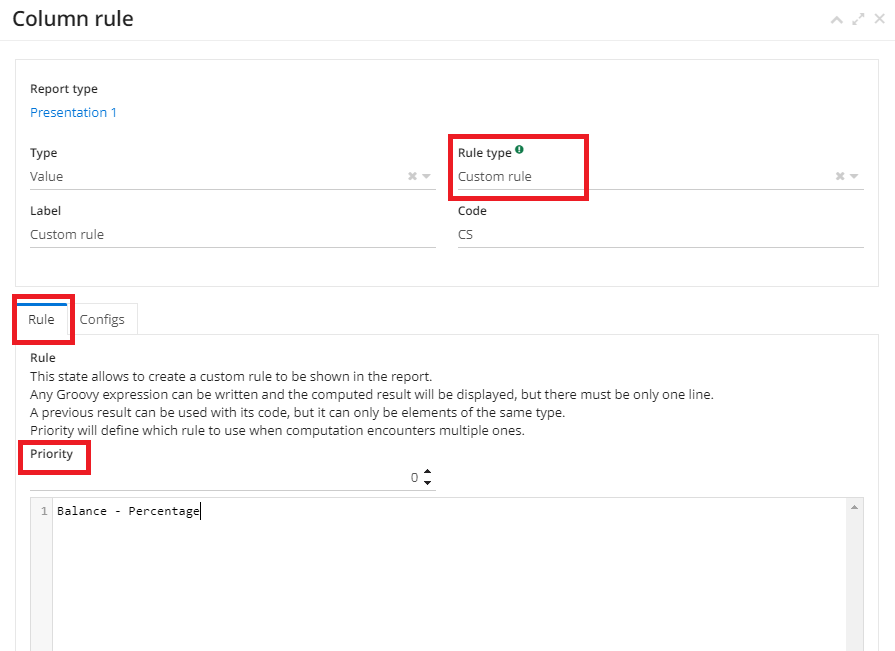
Task: Open the Rule type dropdown arrow
Action: 854,177
